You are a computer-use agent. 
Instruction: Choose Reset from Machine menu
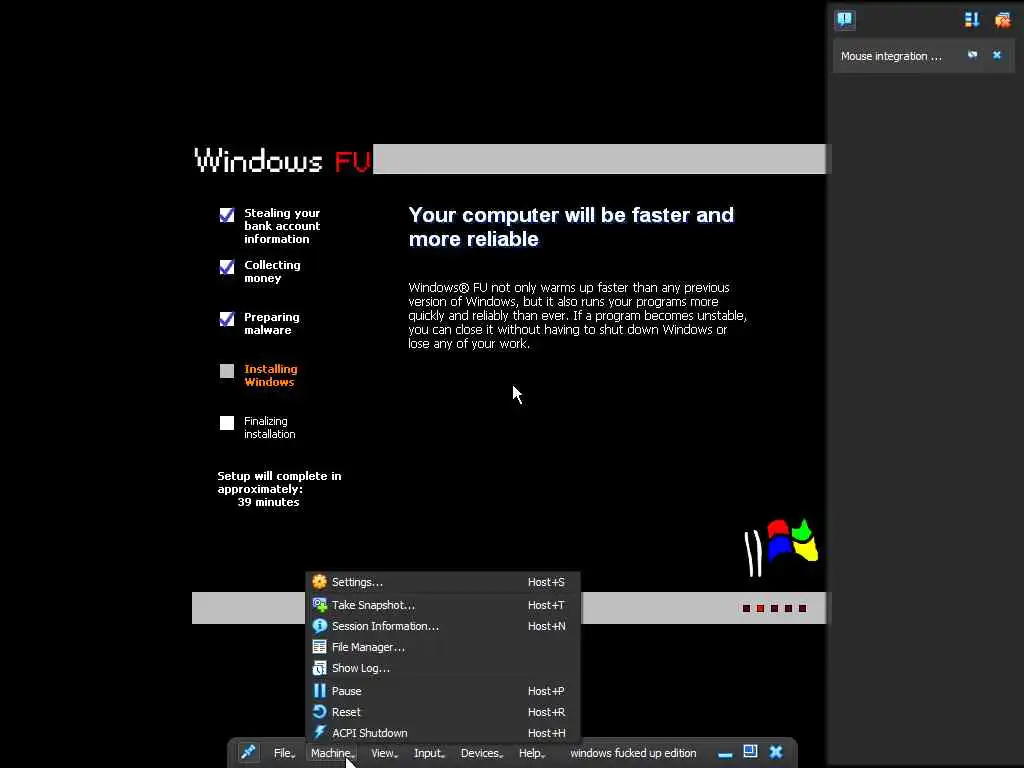tap(443, 711)
